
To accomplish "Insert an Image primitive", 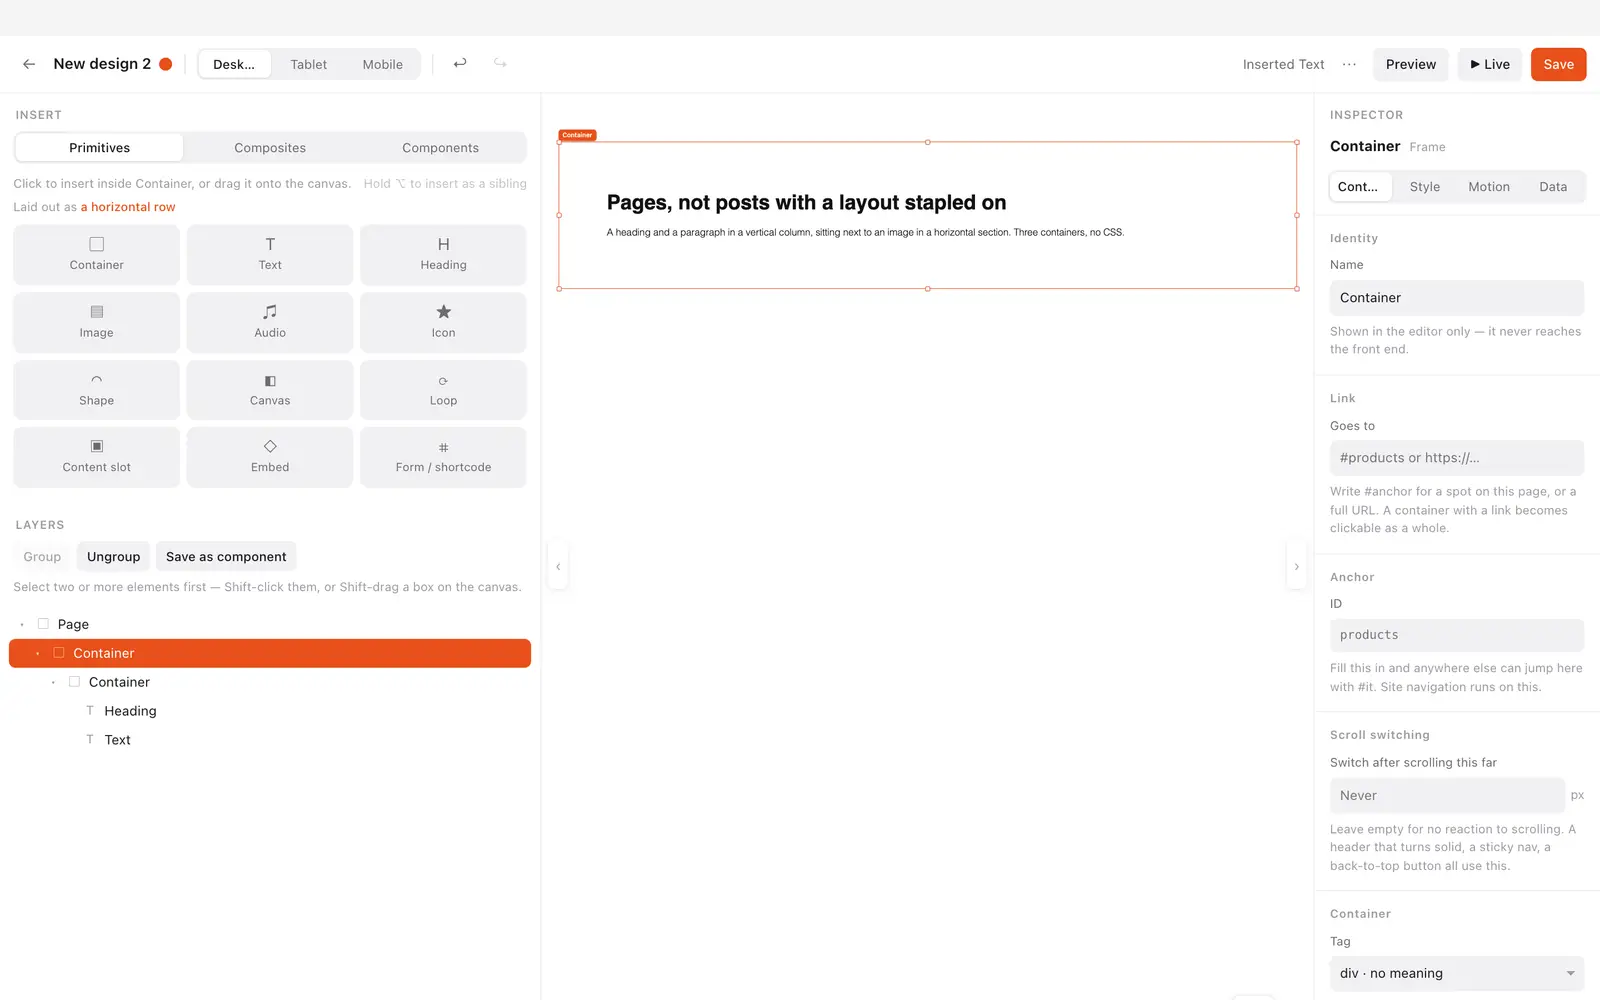I will [x=97, y=322].
